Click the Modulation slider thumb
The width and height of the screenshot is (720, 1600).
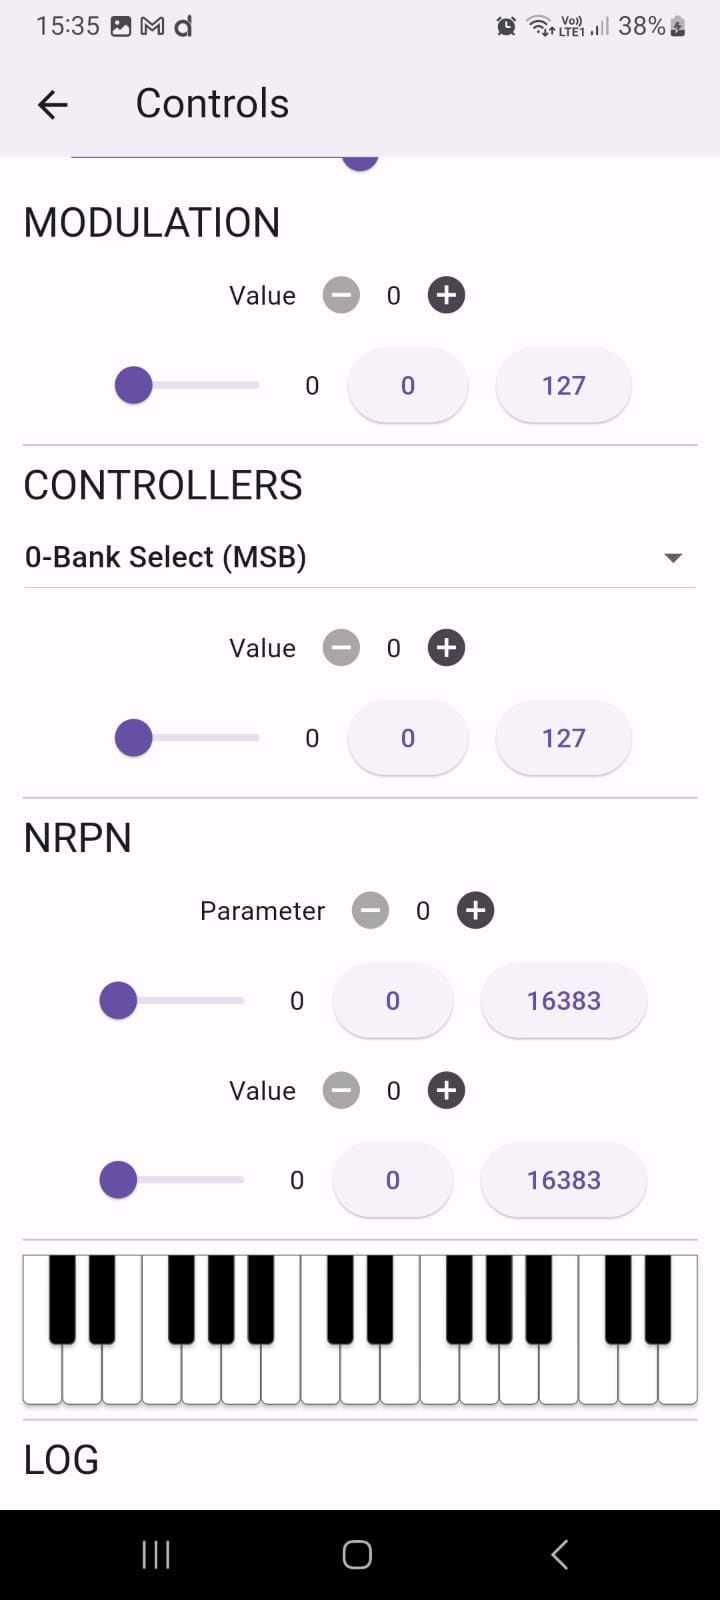point(133,385)
